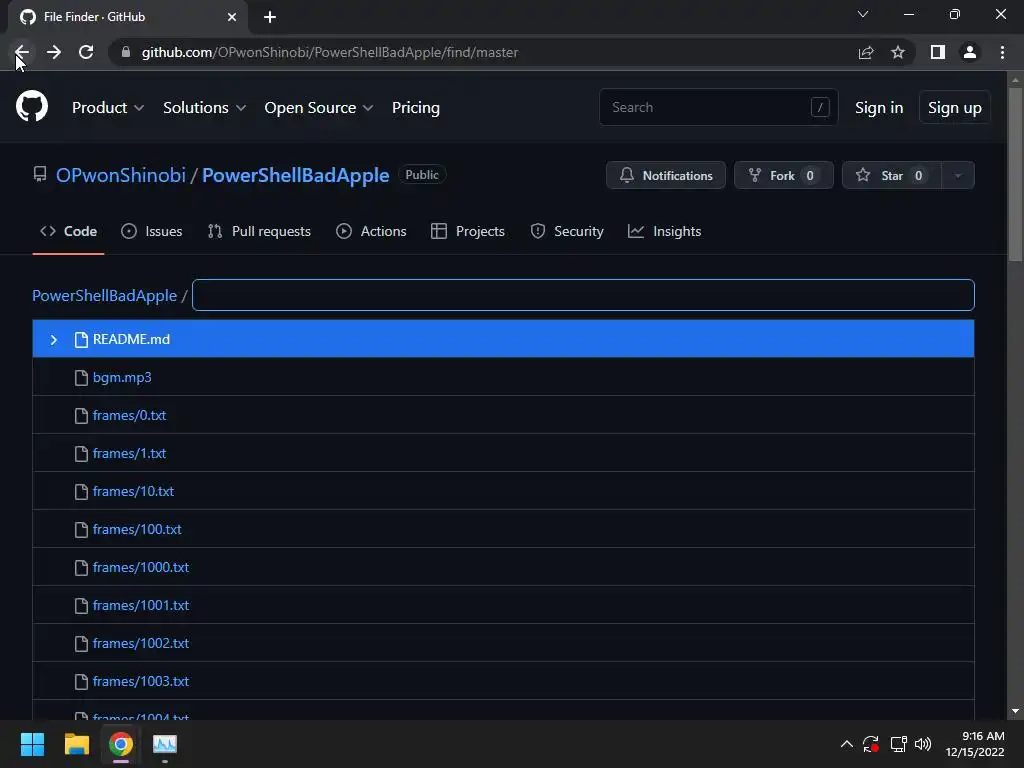This screenshot has height=768, width=1024.
Task: Focus the GitHub search field
Action: click(x=718, y=107)
